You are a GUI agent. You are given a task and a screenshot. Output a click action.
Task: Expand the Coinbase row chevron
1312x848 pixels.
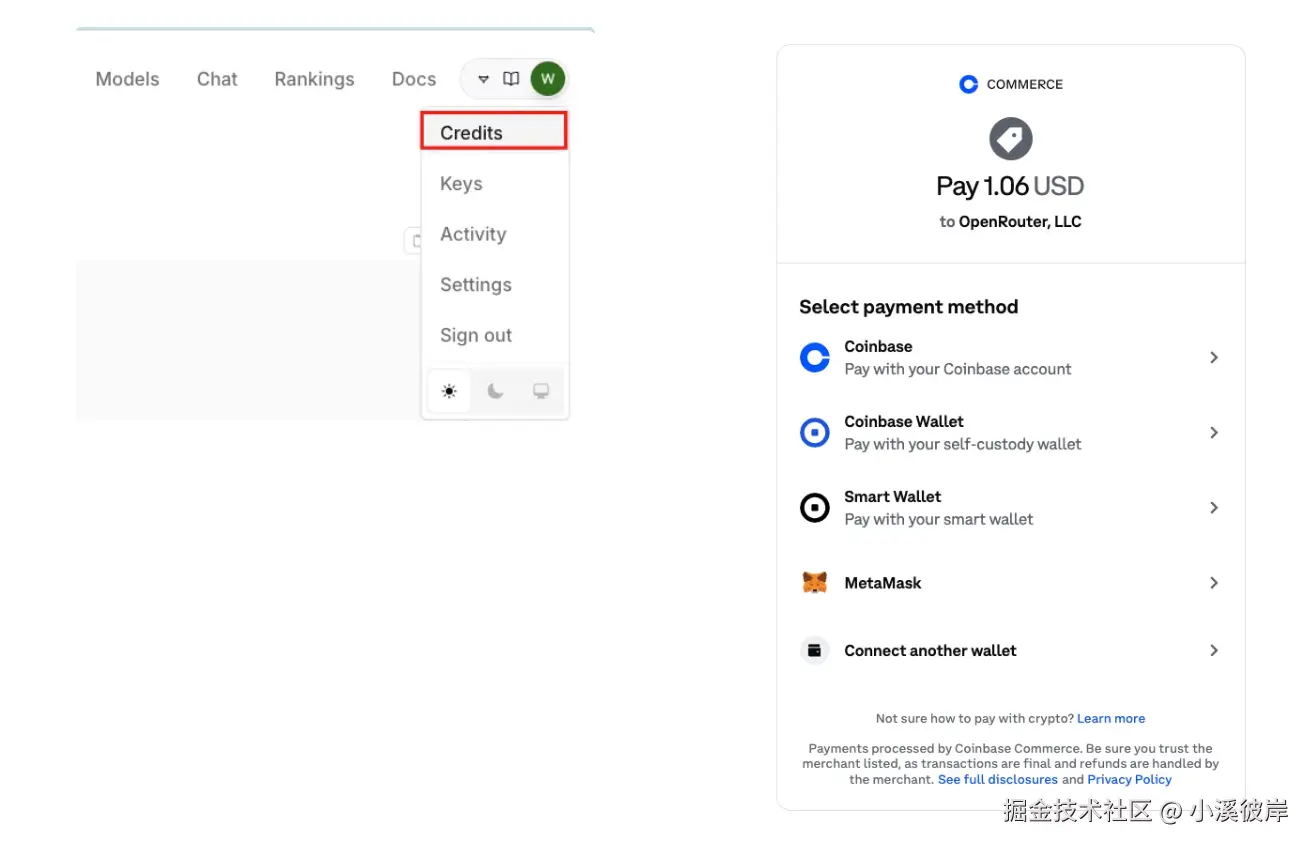pyautogui.click(x=1214, y=357)
